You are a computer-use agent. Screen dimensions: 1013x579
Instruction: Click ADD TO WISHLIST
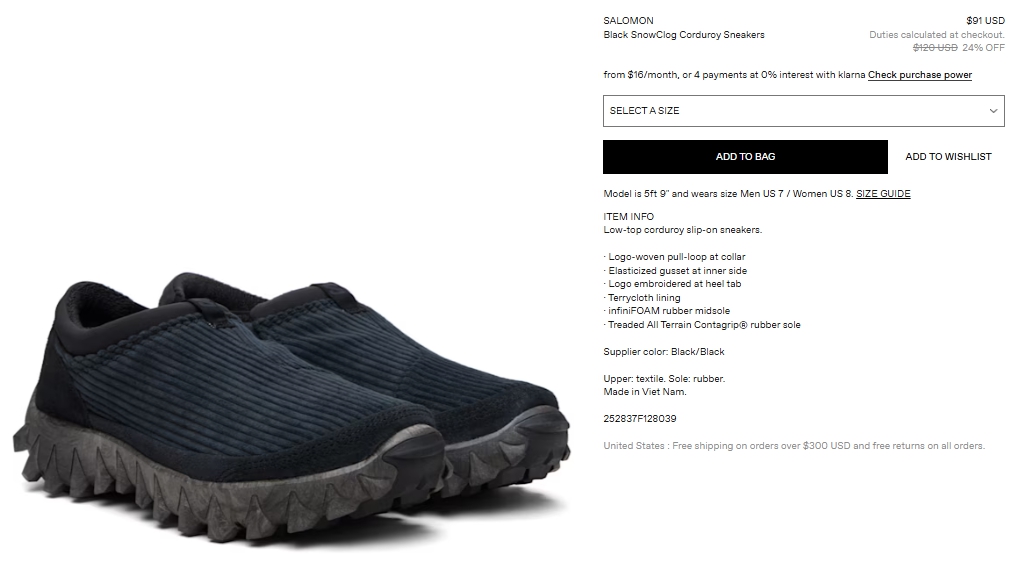point(948,157)
